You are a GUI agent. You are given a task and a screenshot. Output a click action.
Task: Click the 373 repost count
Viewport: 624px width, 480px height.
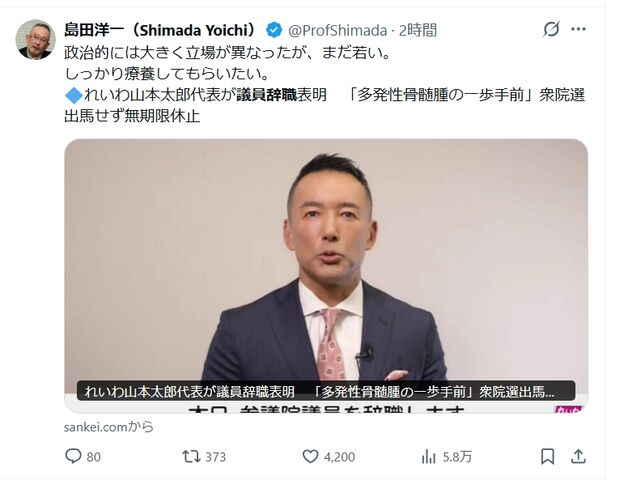click(216, 457)
